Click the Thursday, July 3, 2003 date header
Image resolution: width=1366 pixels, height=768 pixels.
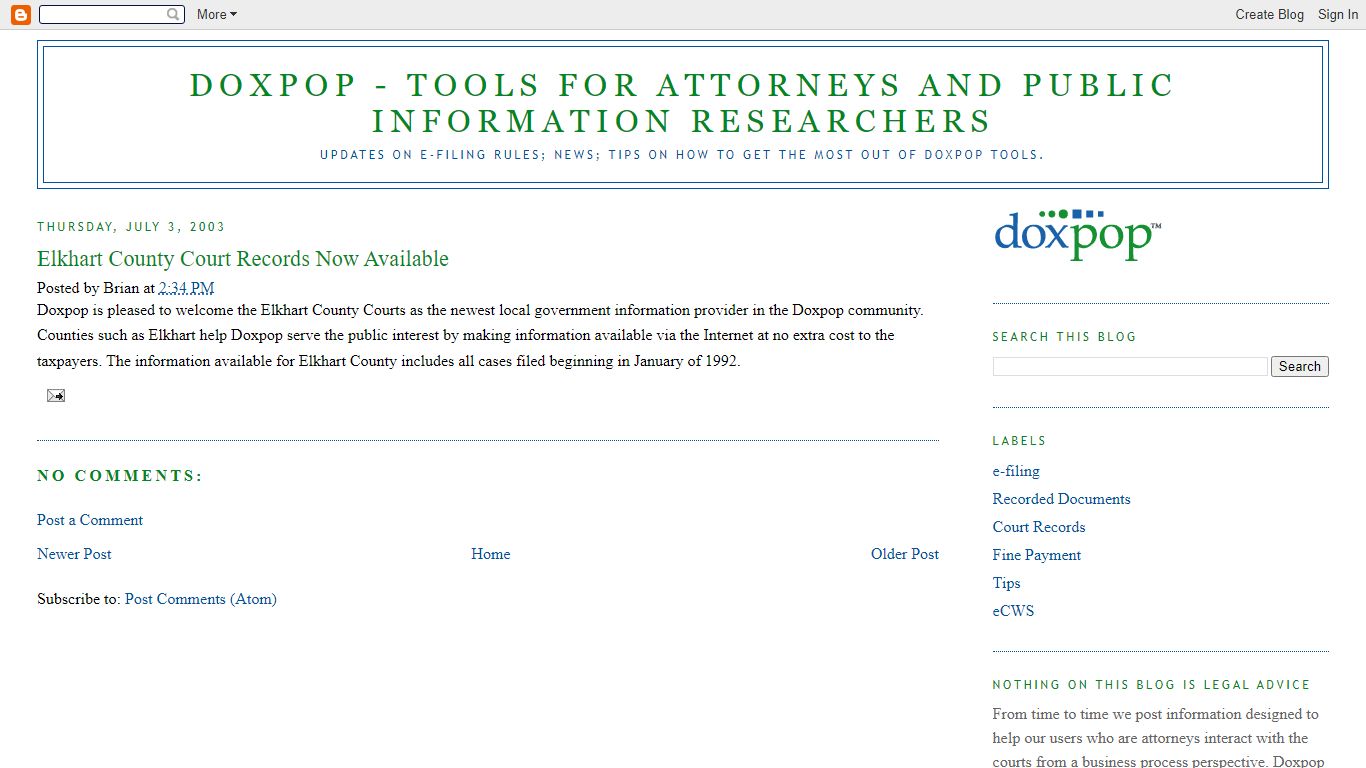[131, 227]
